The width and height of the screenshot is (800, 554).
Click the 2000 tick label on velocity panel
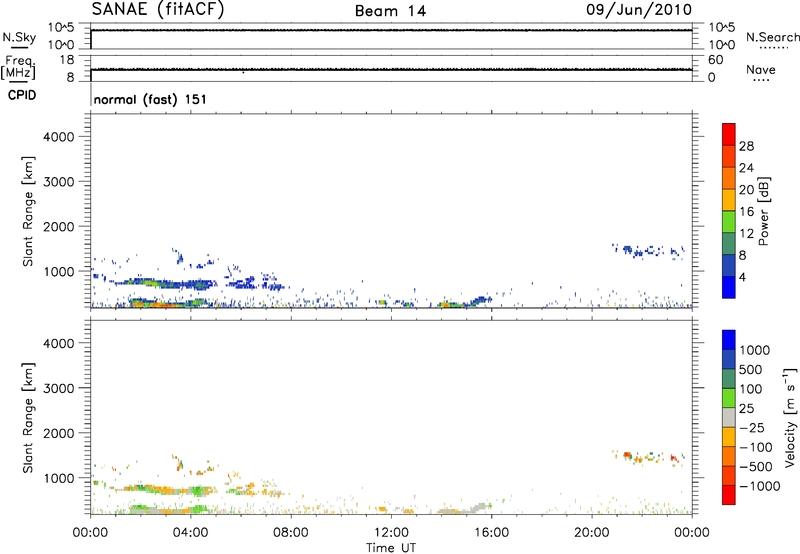pyautogui.click(x=59, y=433)
